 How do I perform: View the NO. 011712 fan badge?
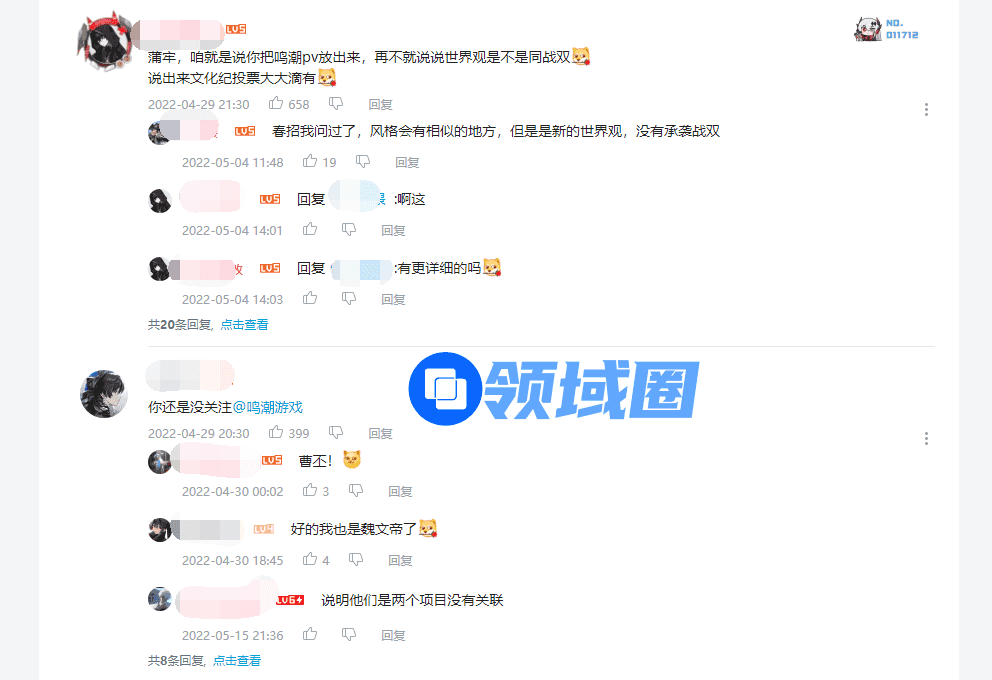[x=886, y=29]
